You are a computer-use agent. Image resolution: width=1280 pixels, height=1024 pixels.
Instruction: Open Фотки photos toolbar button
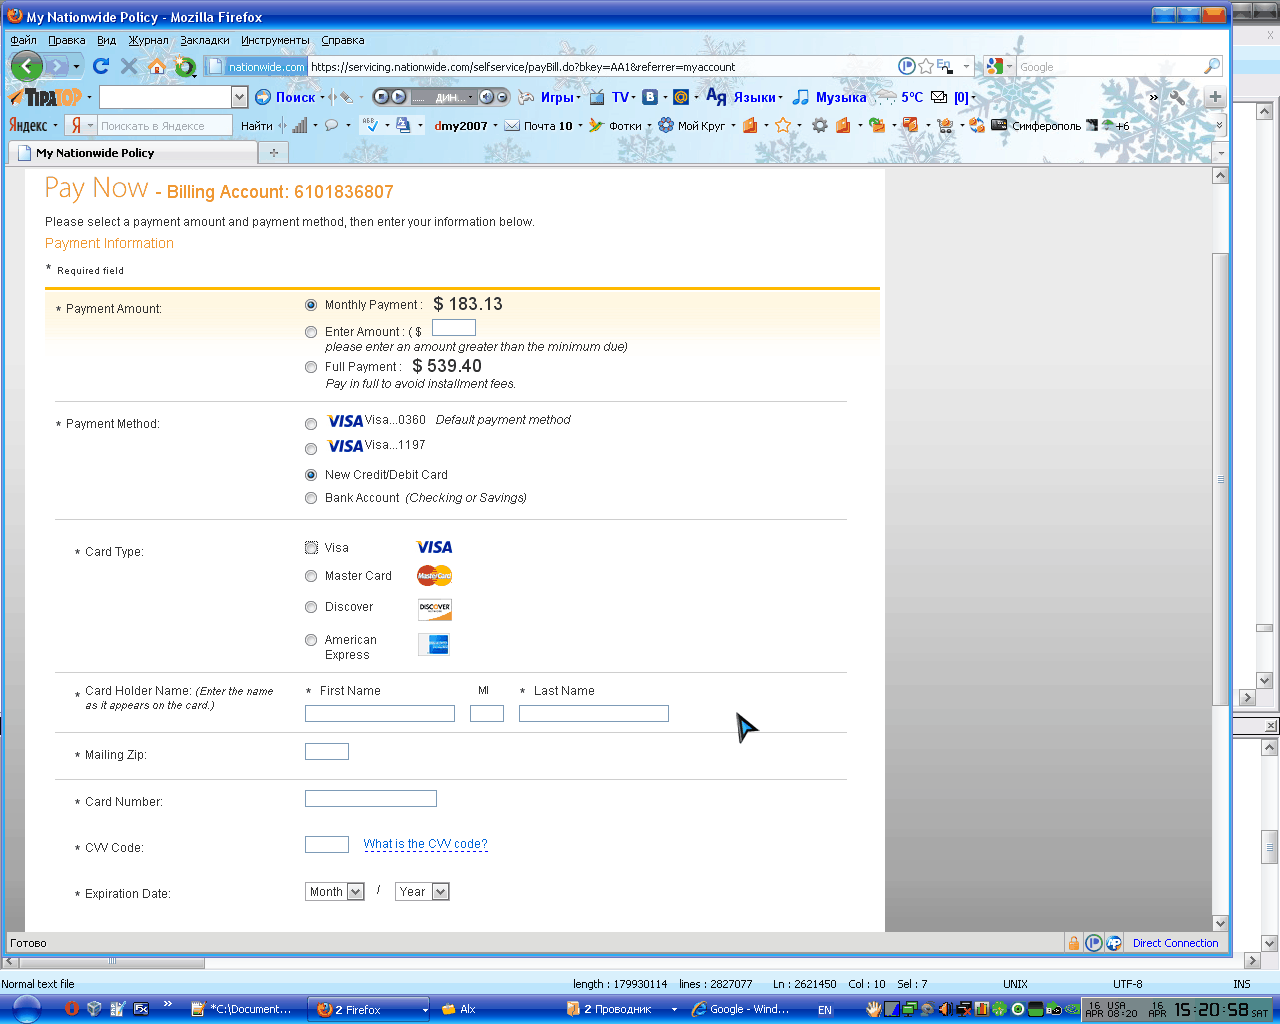click(615, 125)
